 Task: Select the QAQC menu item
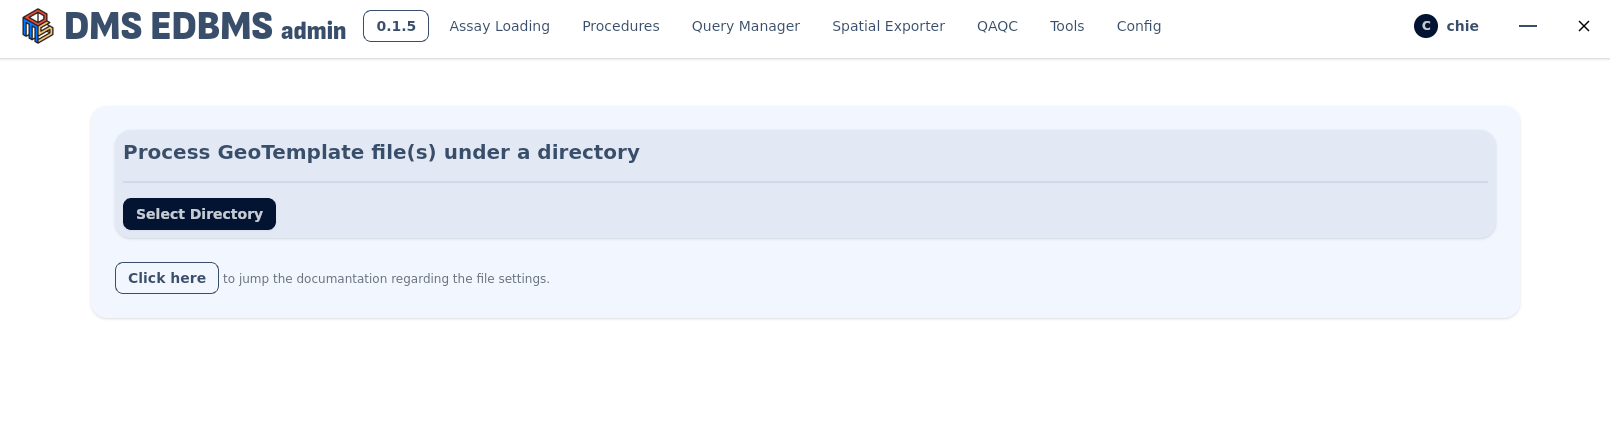[997, 26]
